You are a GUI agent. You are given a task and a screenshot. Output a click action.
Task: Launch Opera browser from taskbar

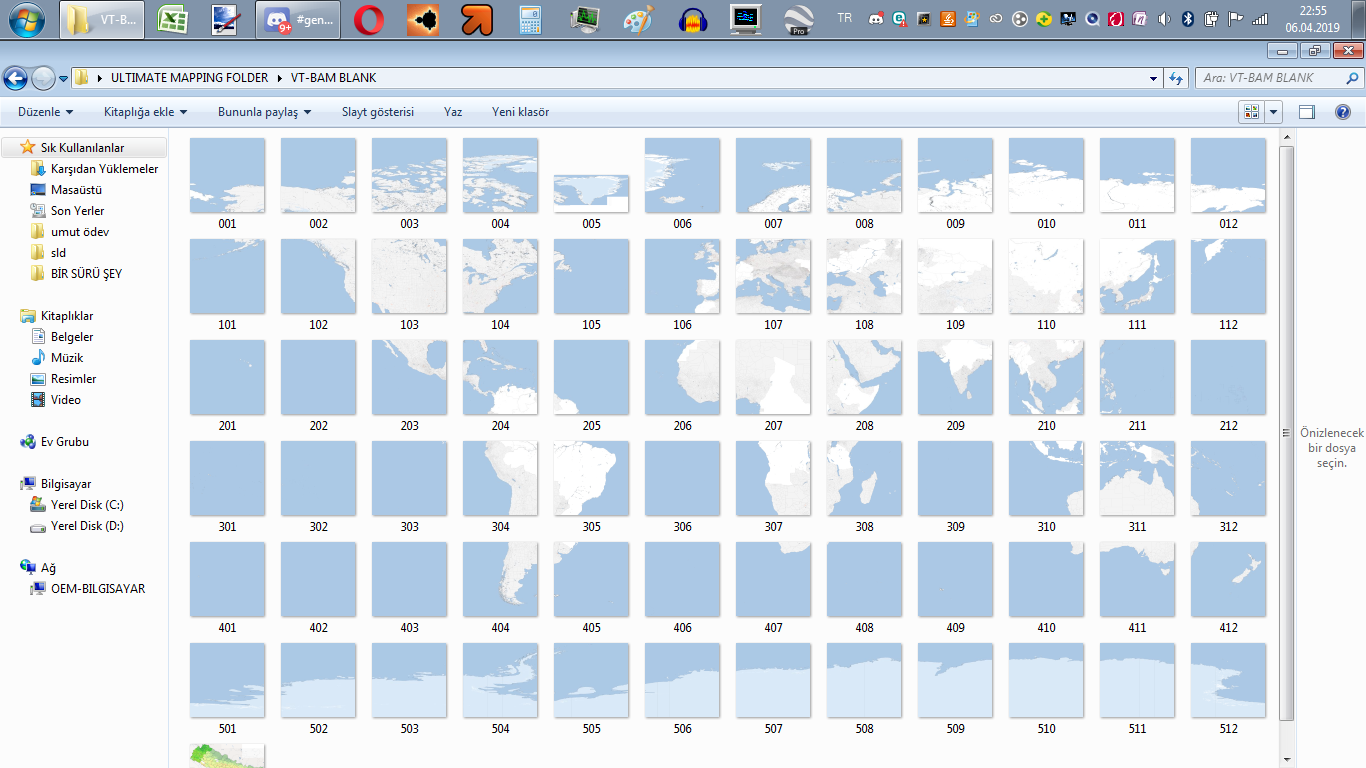pos(368,19)
